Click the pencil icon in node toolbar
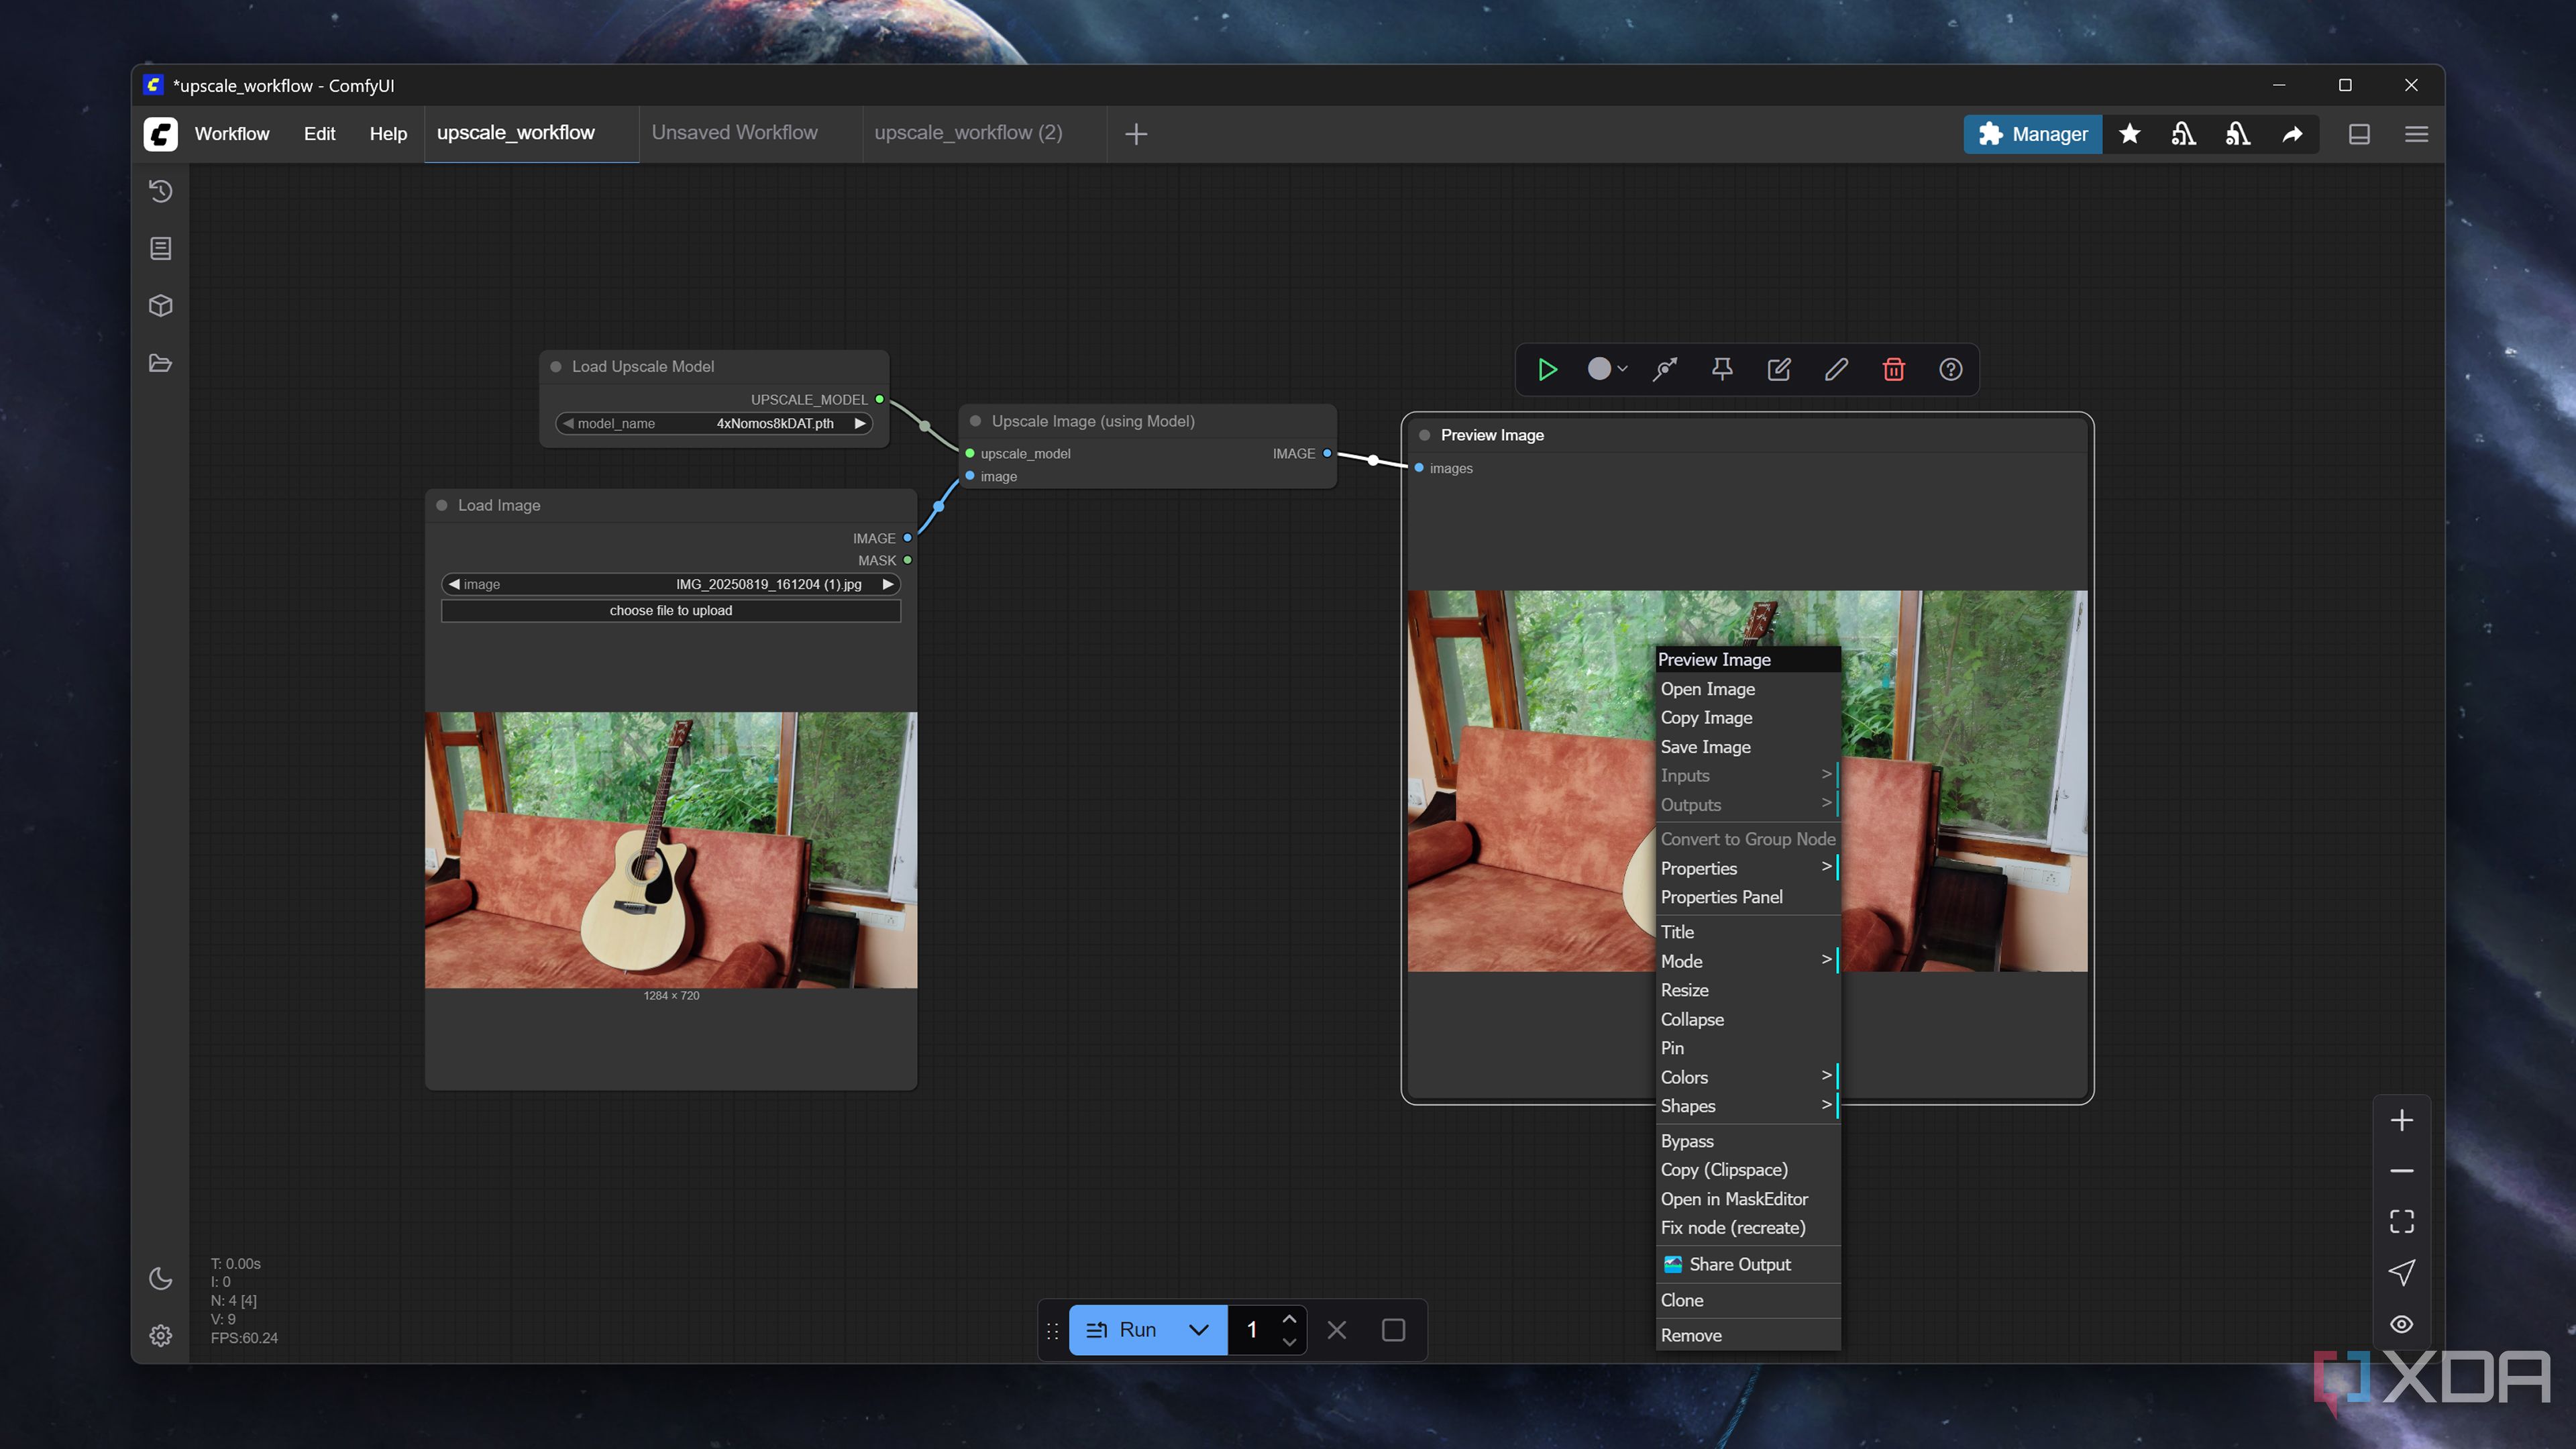This screenshot has height=1449, width=2576. click(1836, 370)
